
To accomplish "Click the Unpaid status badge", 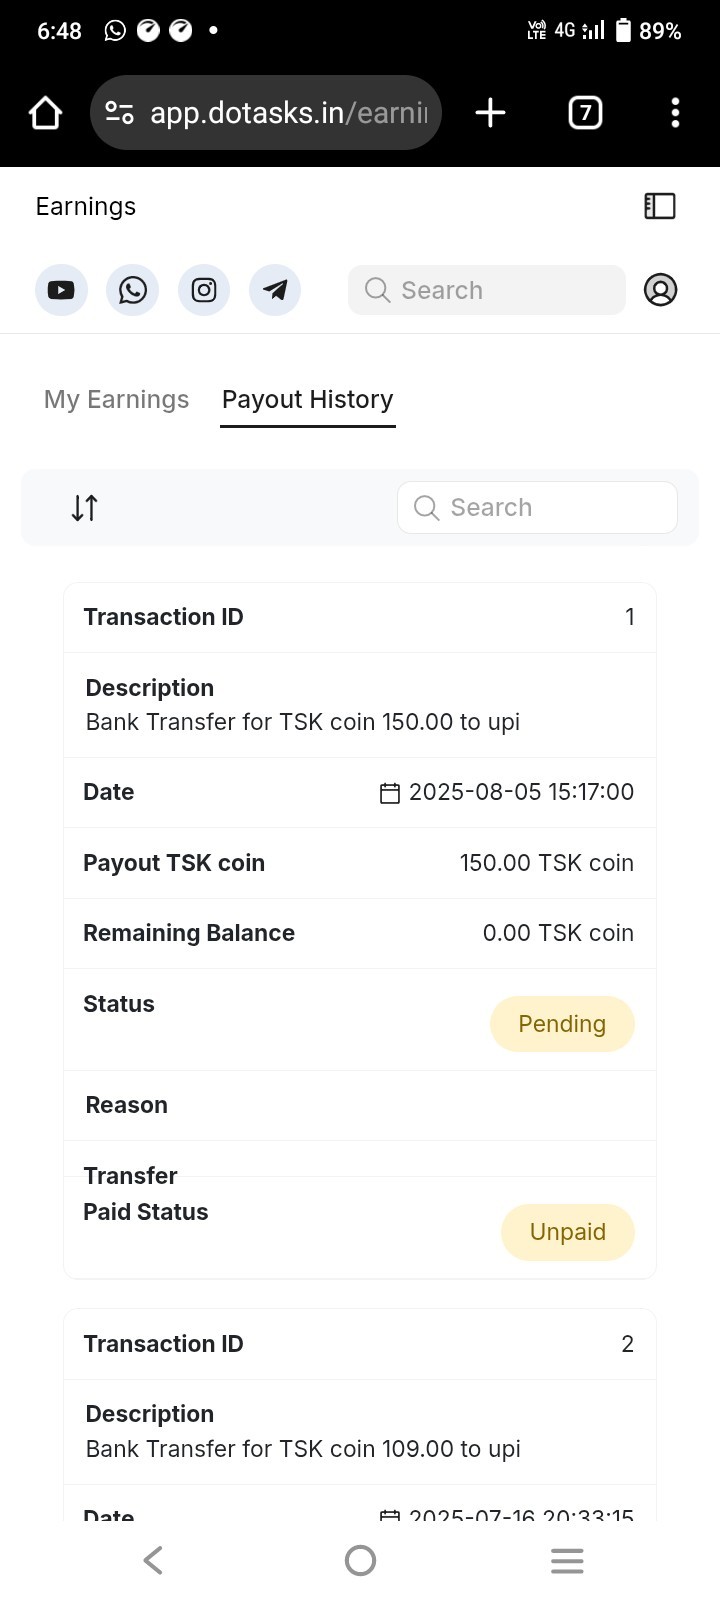I will [567, 1232].
